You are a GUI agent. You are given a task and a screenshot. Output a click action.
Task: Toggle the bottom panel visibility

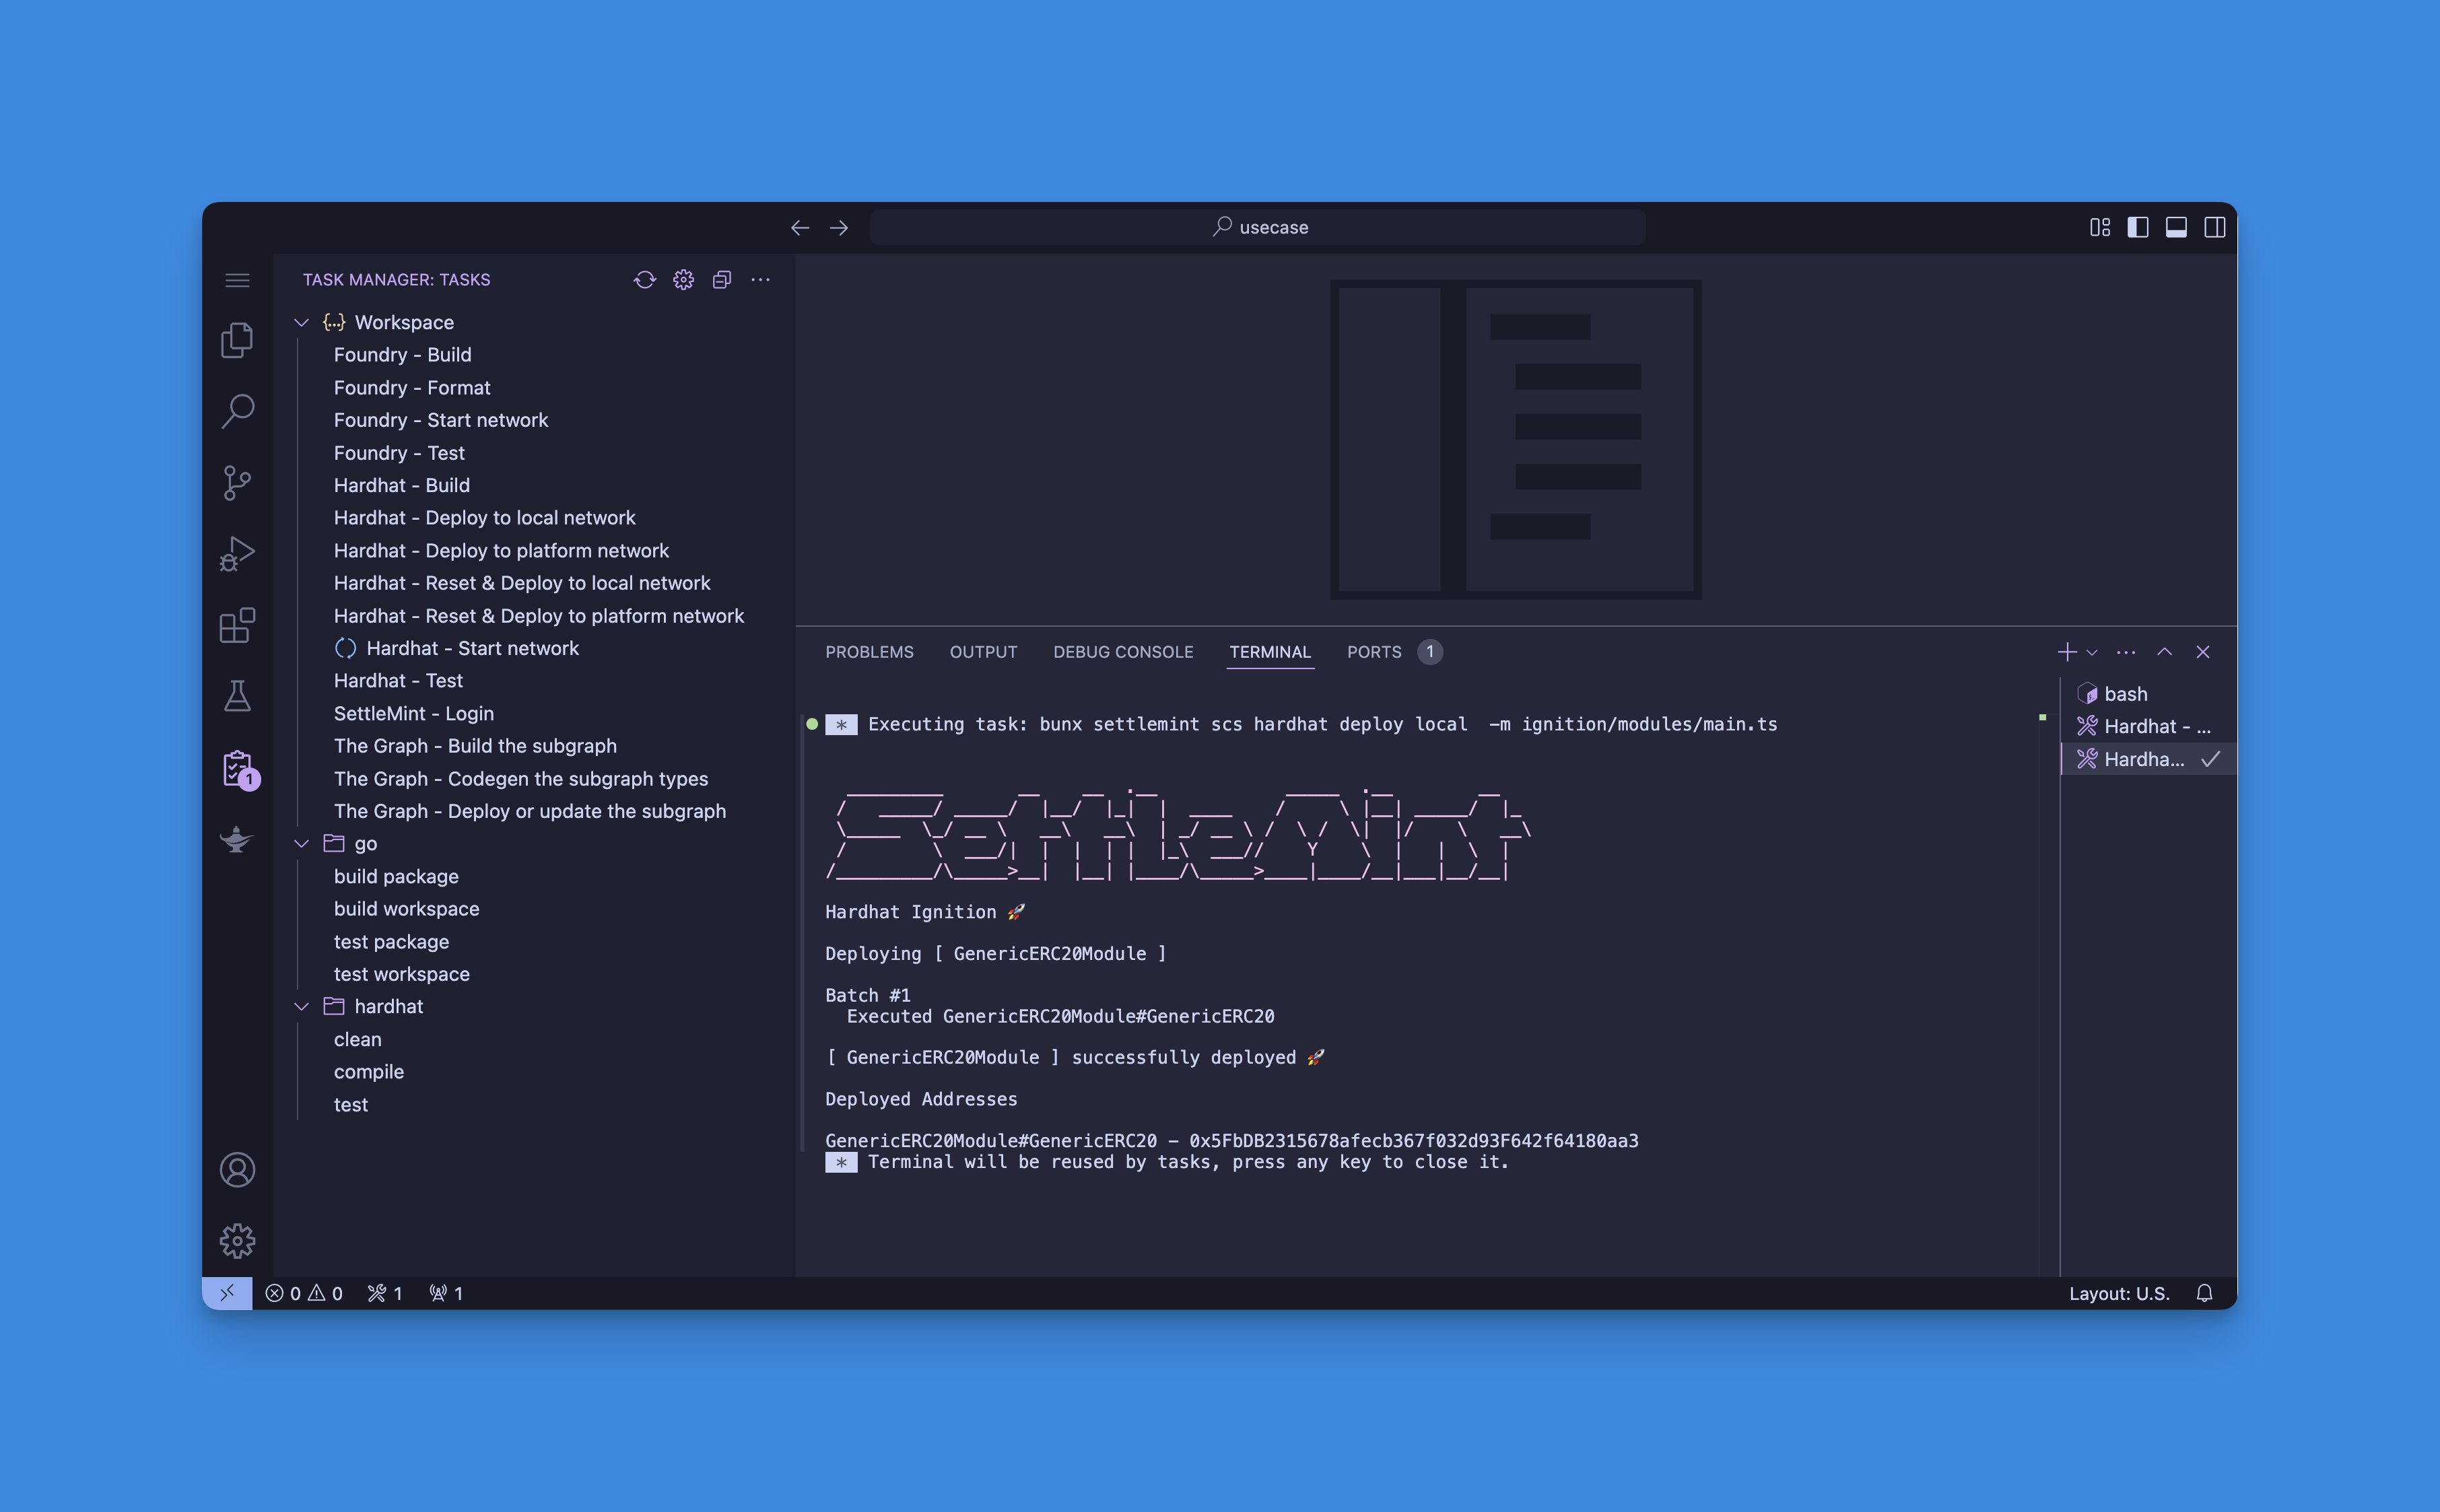2176,228
